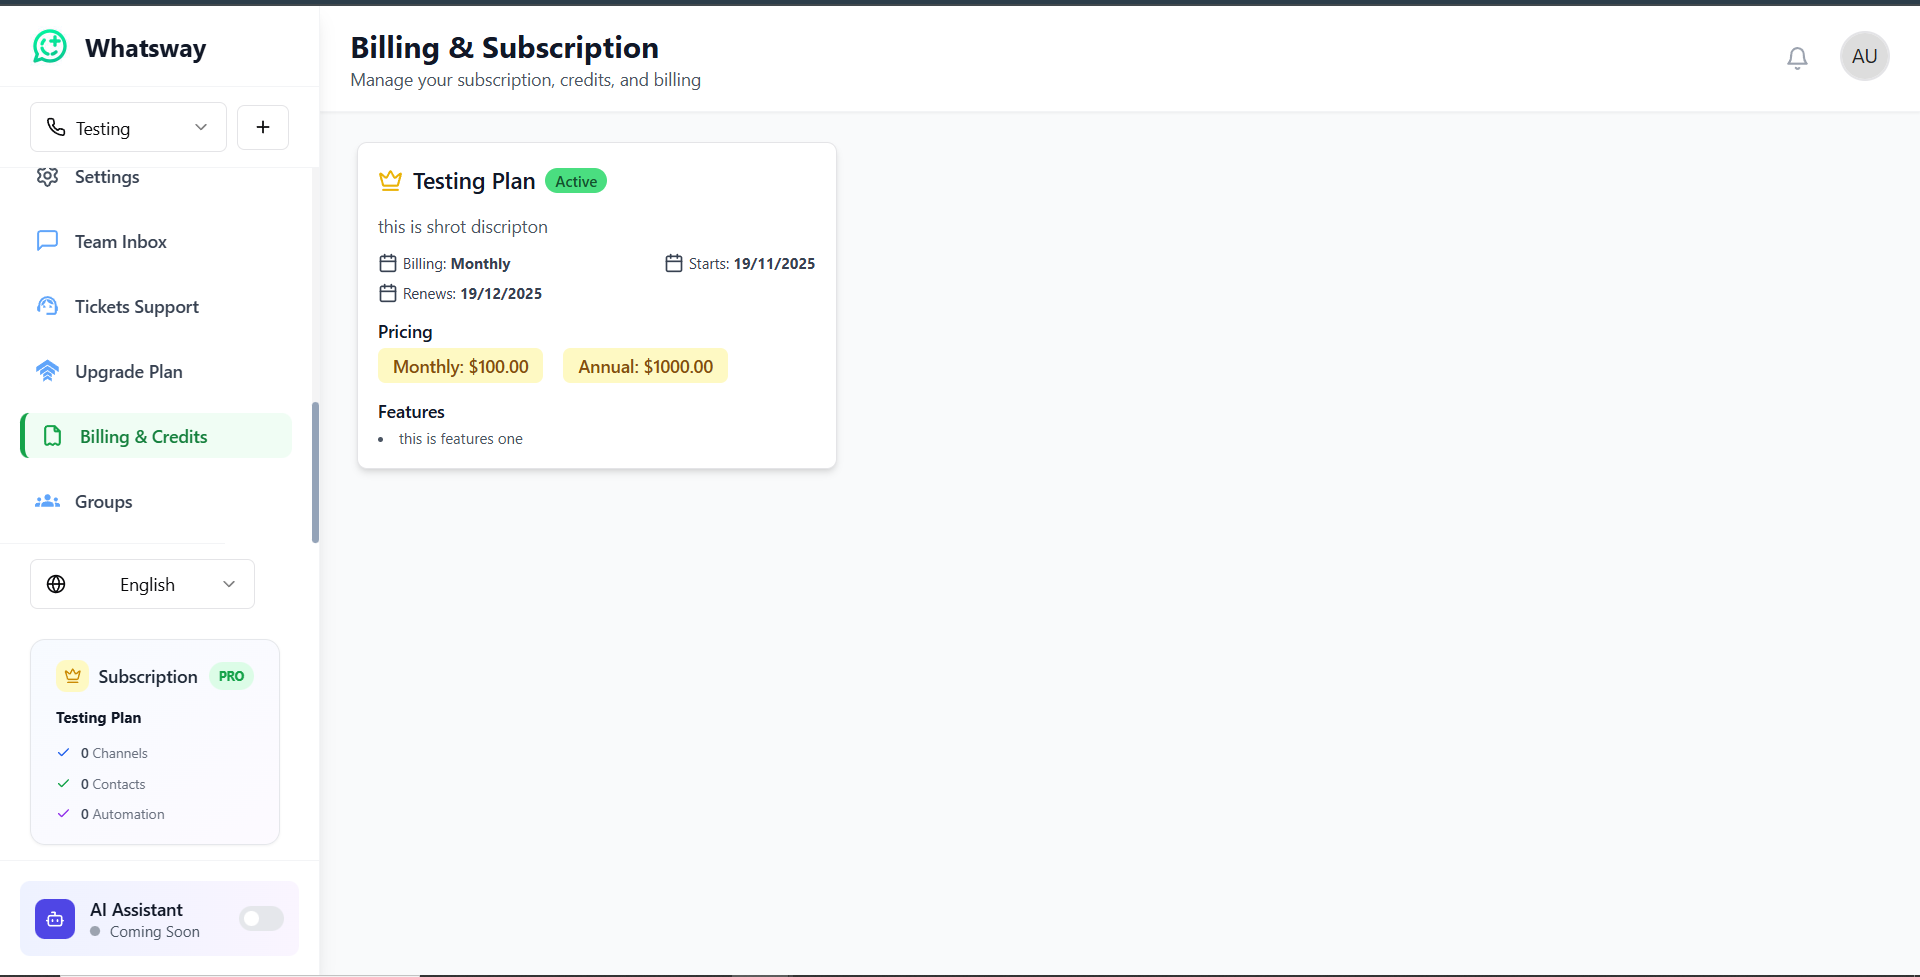Click the Settings gear icon

(47, 177)
